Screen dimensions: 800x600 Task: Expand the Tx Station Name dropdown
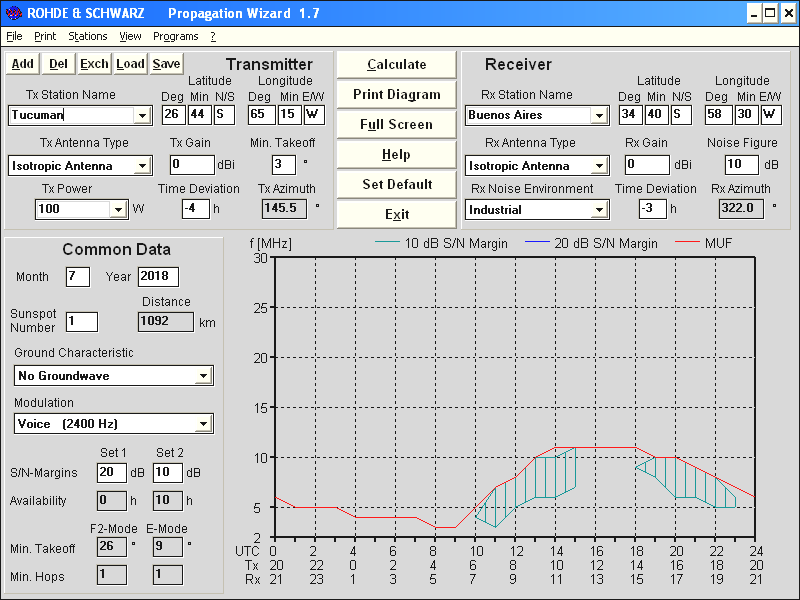[142, 115]
